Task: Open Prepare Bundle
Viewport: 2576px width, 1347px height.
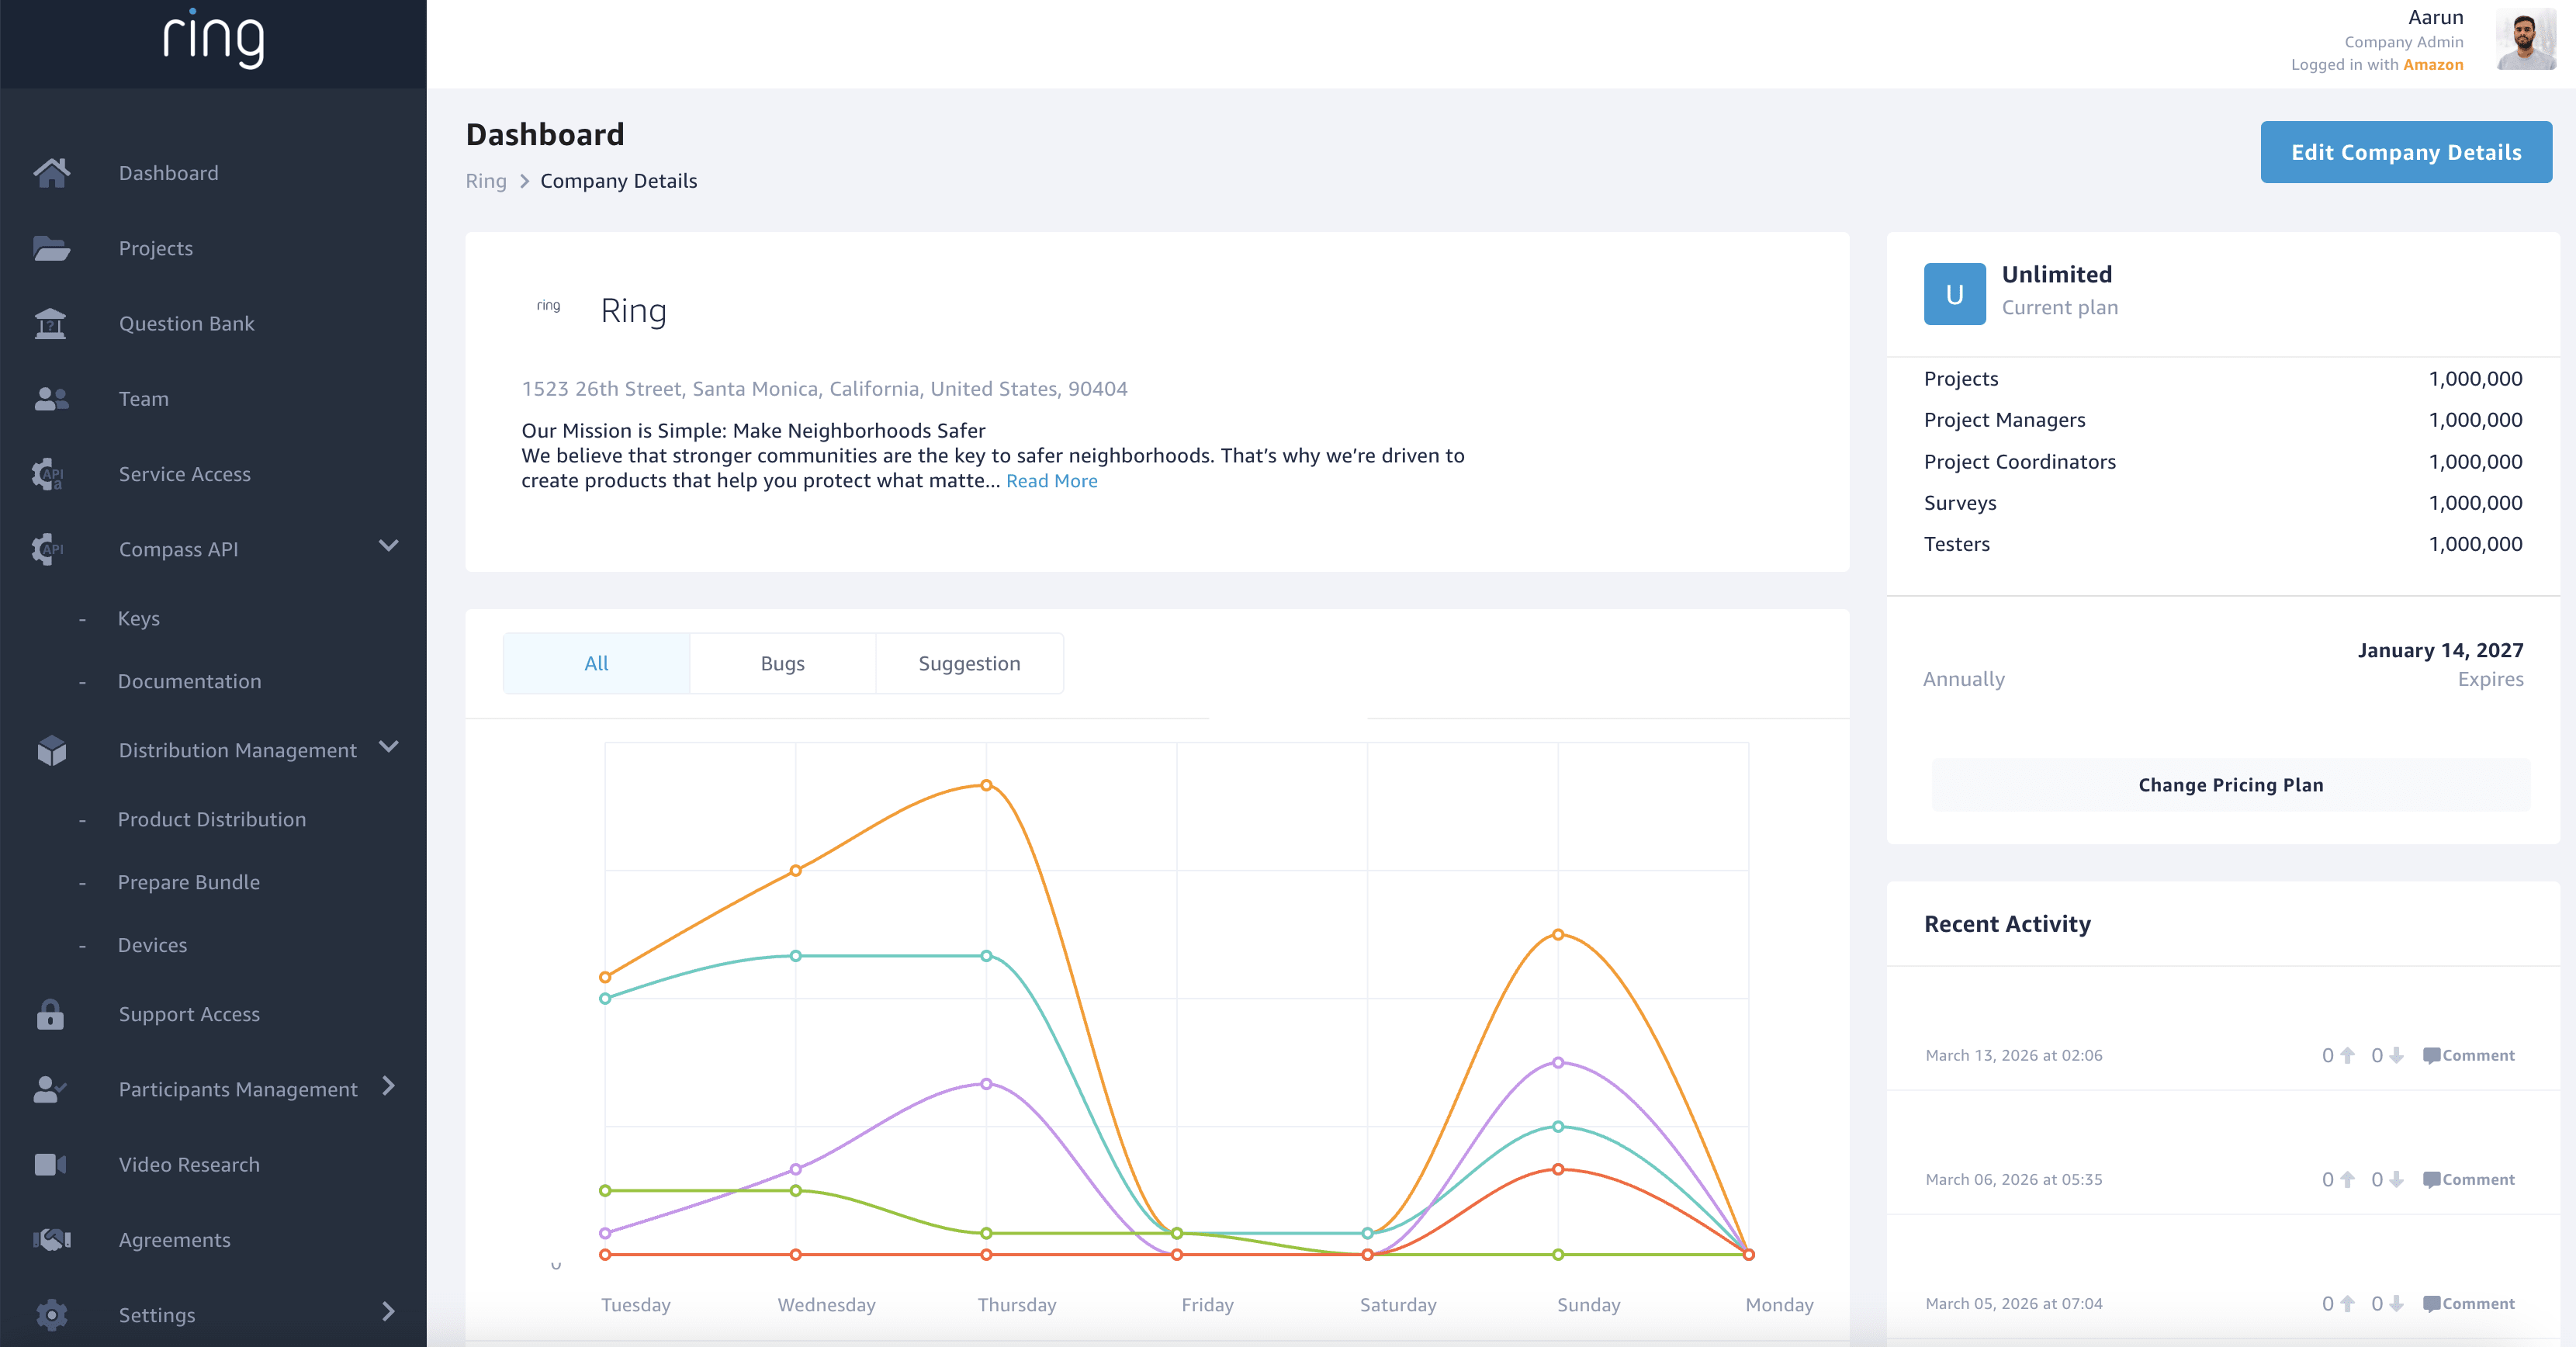Action: (189, 882)
